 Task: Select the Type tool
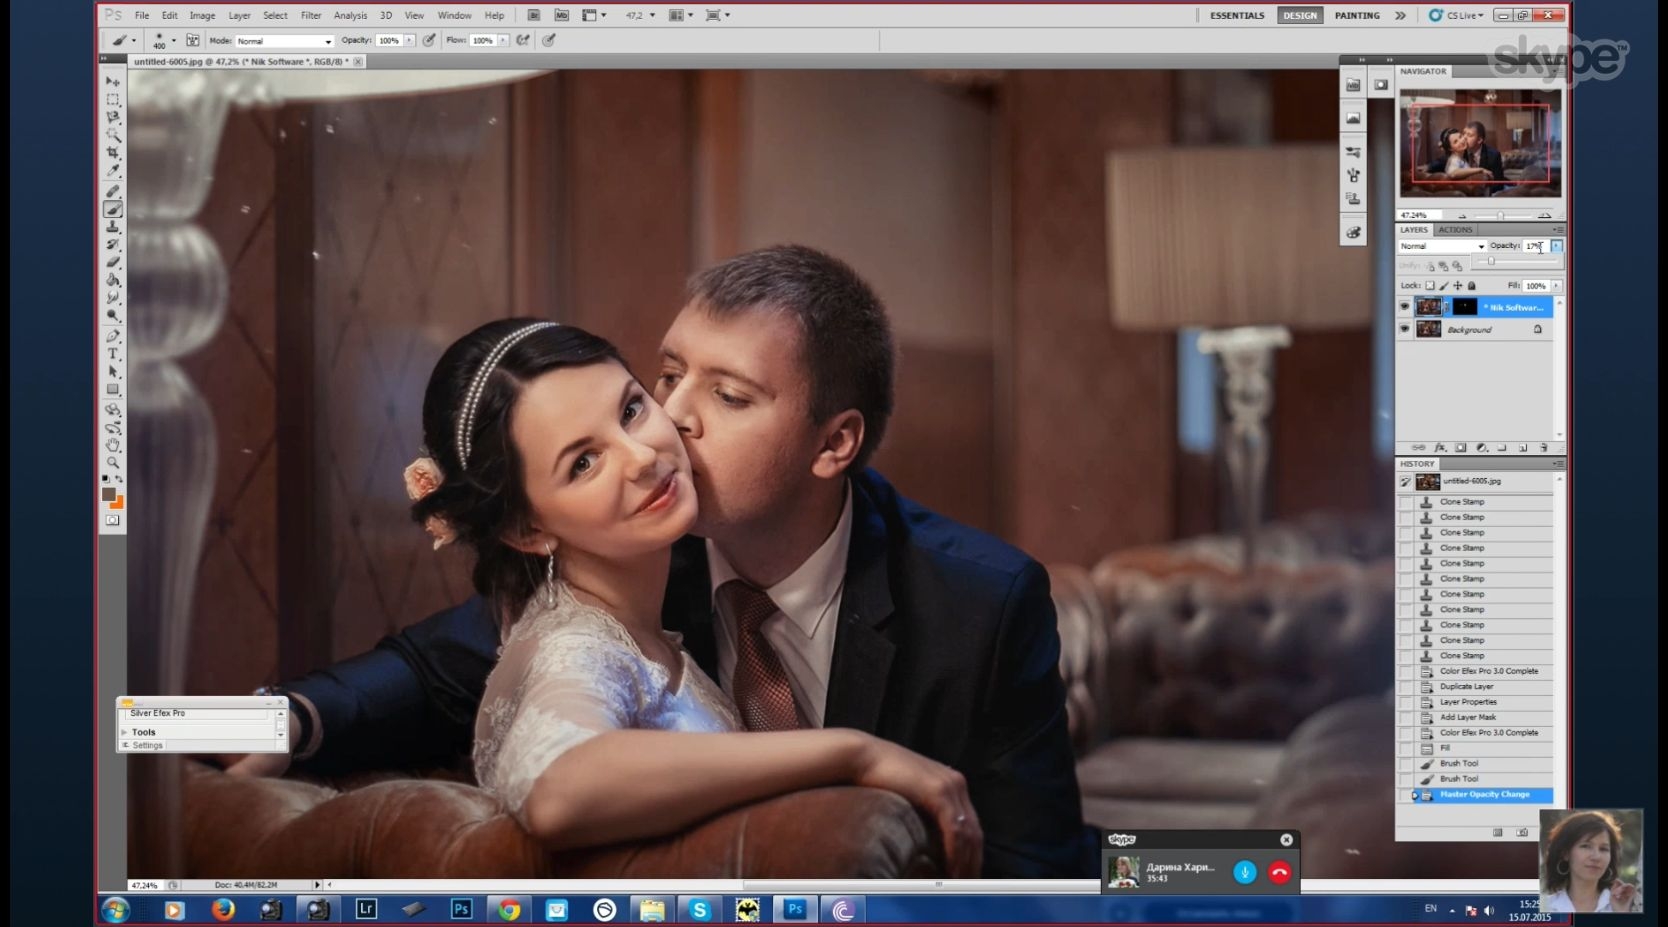113,354
